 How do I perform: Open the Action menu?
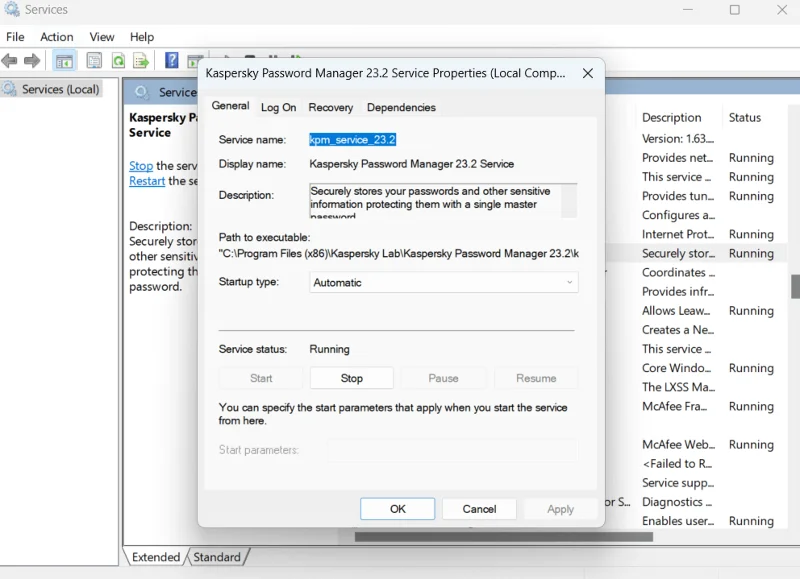coord(56,36)
